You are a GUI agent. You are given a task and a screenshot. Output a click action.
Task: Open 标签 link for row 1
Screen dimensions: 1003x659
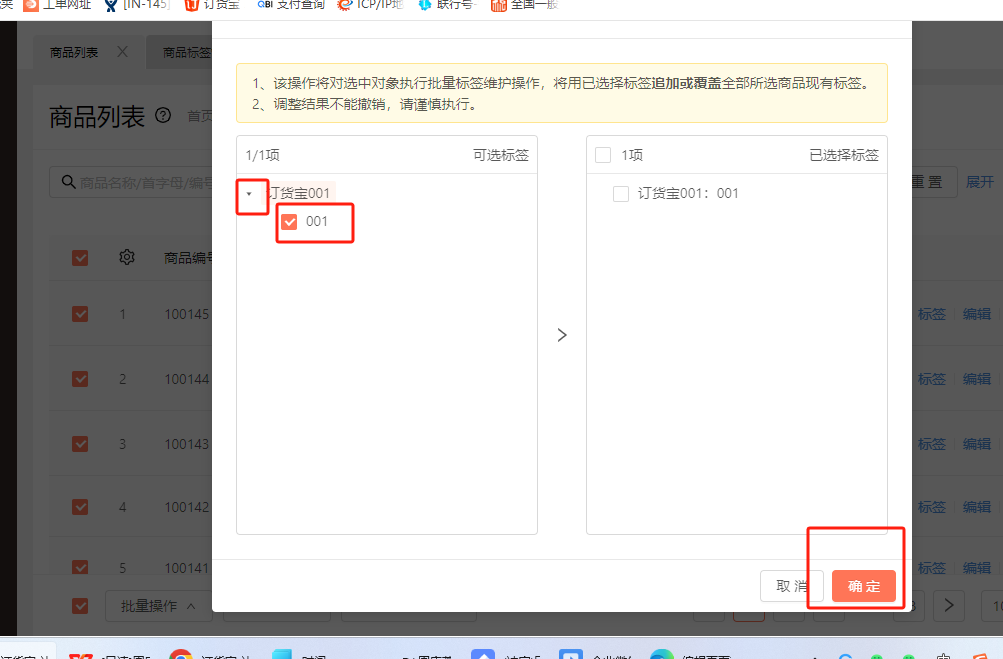pos(931,314)
